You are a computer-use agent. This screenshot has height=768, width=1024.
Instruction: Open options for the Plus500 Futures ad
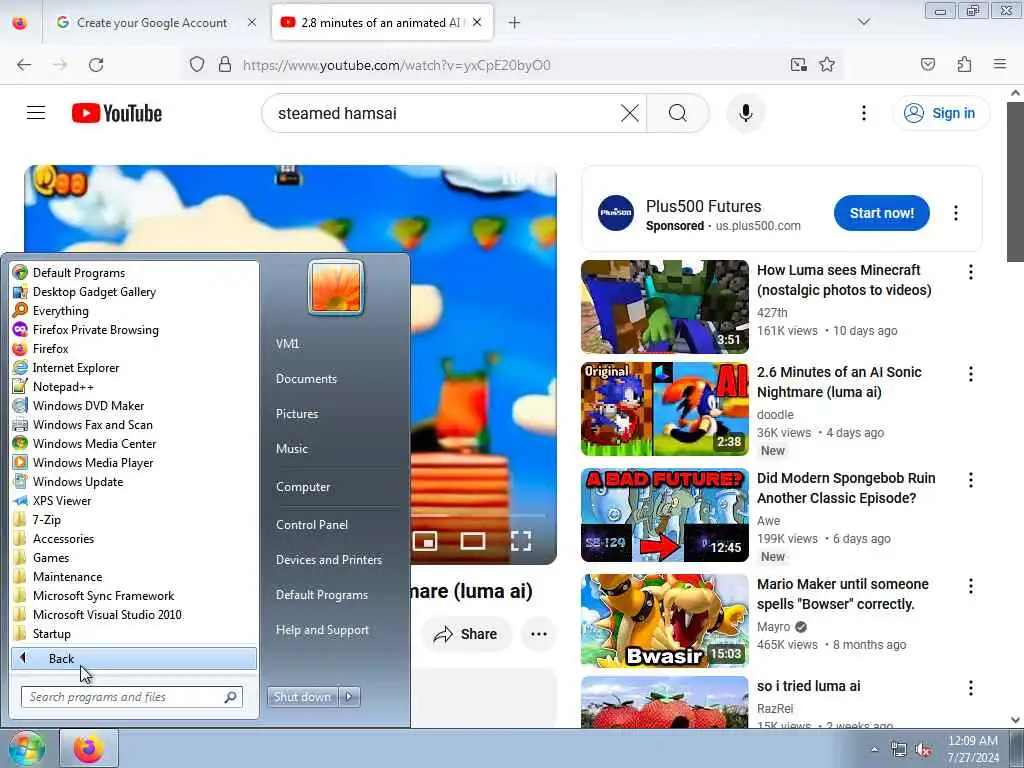[955, 213]
